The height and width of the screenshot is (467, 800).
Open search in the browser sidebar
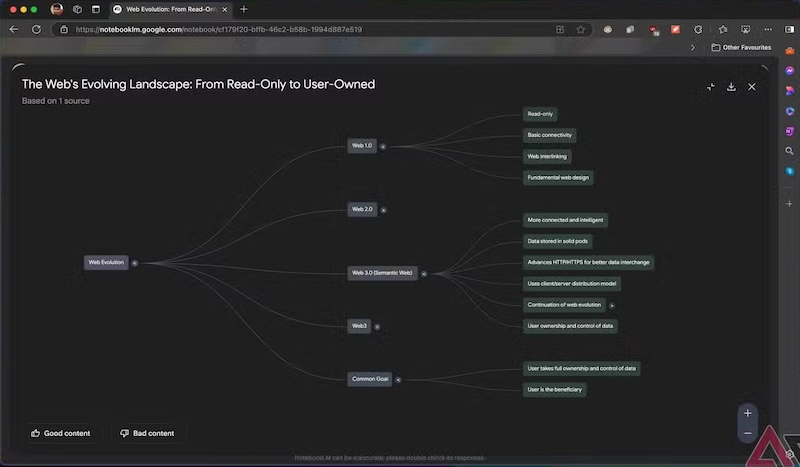click(x=789, y=151)
